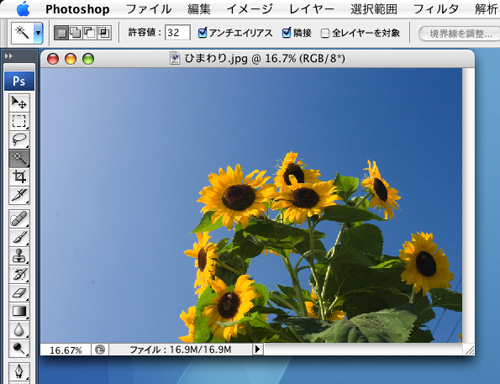Click the Ps logo in toolbox
This screenshot has height=384, width=500.
(x=19, y=81)
